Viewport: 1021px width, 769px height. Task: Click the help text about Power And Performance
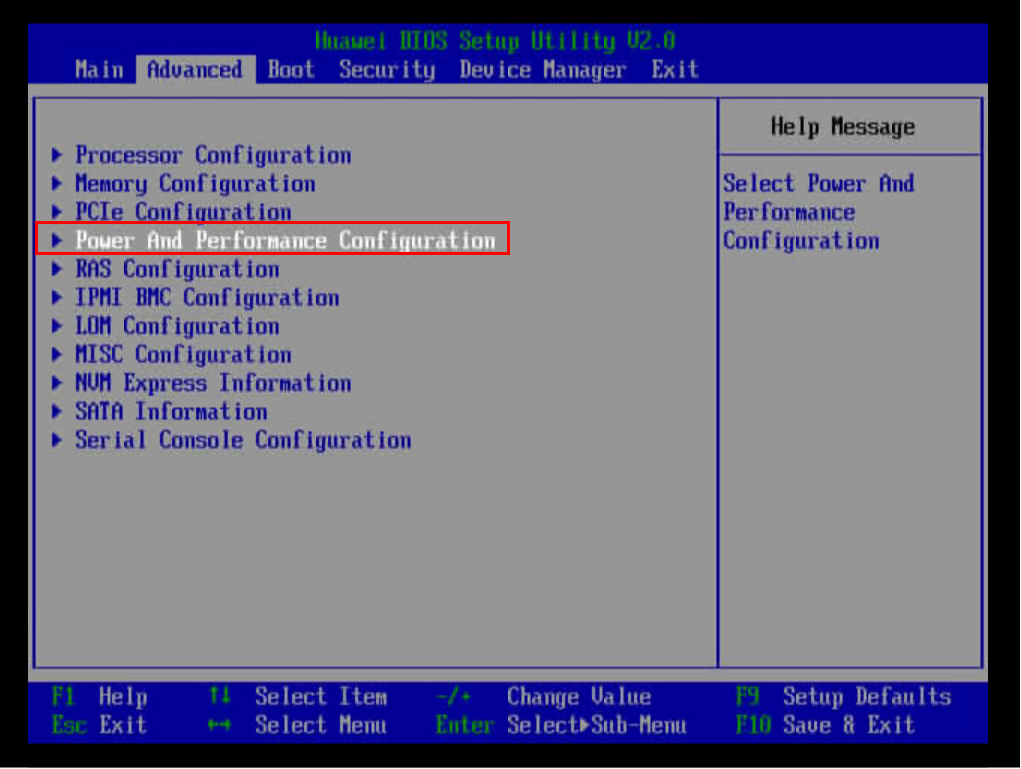(819, 212)
